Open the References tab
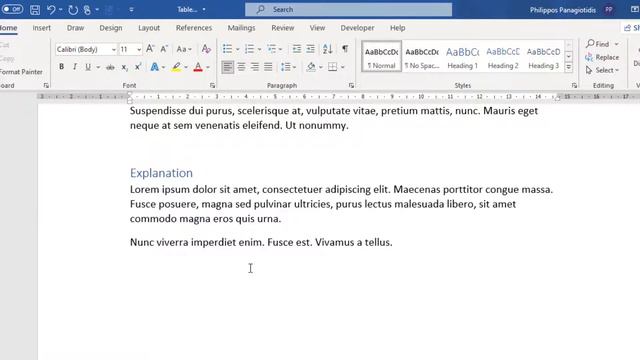The image size is (640, 360). (194, 28)
